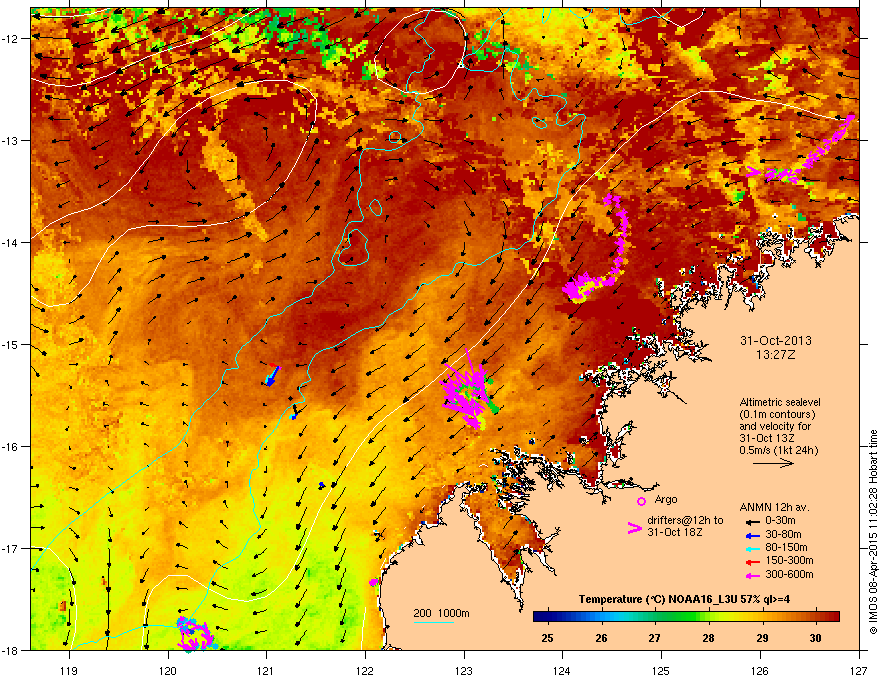
Task: Click the cyan isobath line under 200 1000m
Action: [434, 623]
